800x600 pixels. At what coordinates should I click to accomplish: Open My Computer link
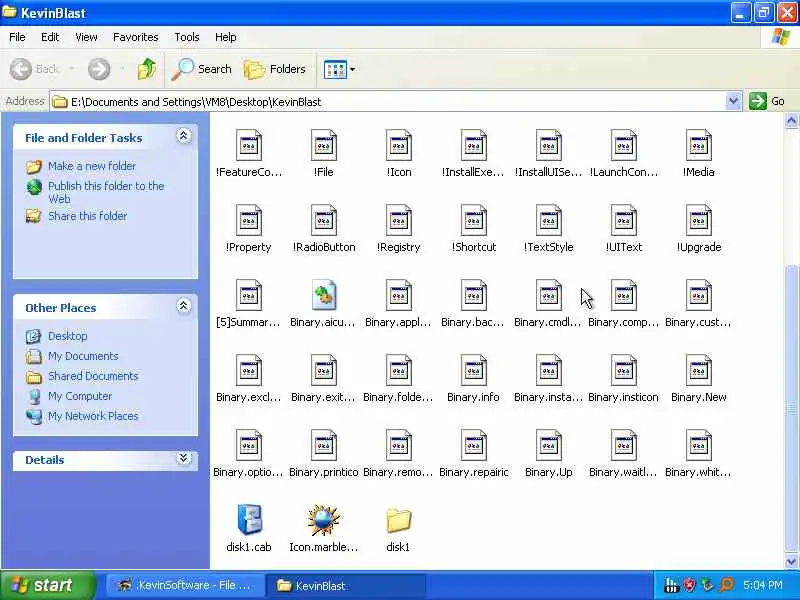(x=80, y=396)
